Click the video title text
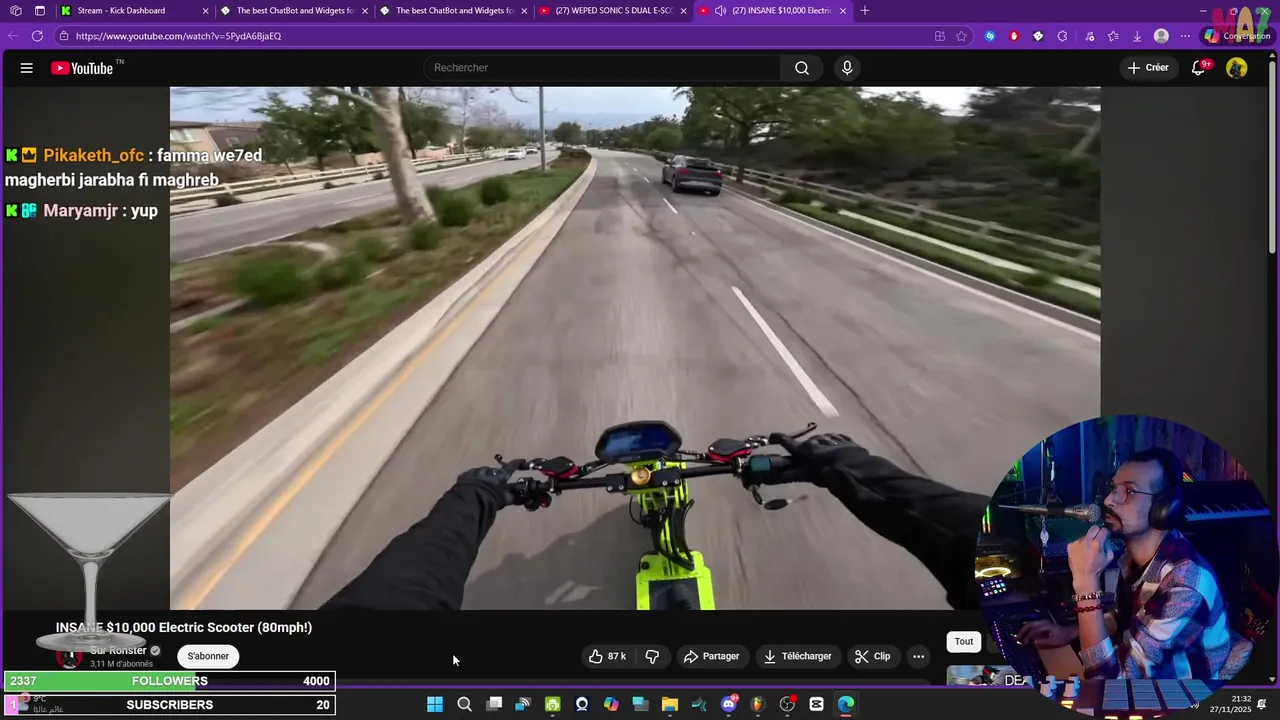This screenshot has height=720, width=1280. 184,627
